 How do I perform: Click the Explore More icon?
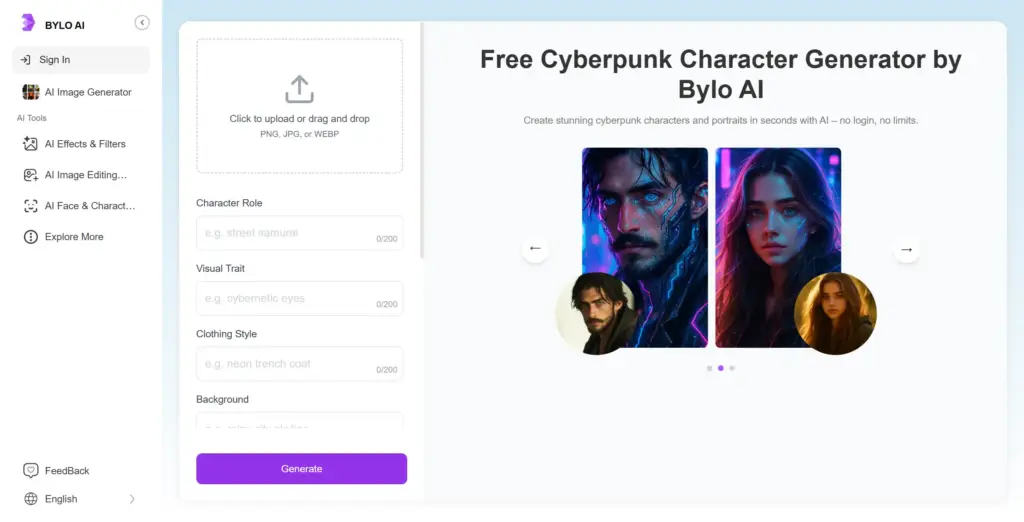click(31, 237)
